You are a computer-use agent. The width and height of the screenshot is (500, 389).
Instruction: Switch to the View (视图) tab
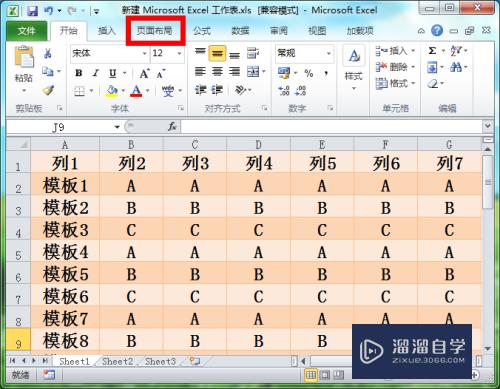pos(317,31)
